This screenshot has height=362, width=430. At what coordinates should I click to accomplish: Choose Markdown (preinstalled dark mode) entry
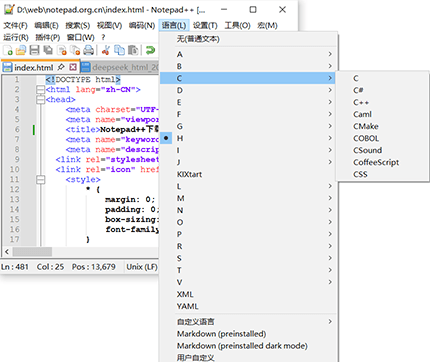[249, 346]
